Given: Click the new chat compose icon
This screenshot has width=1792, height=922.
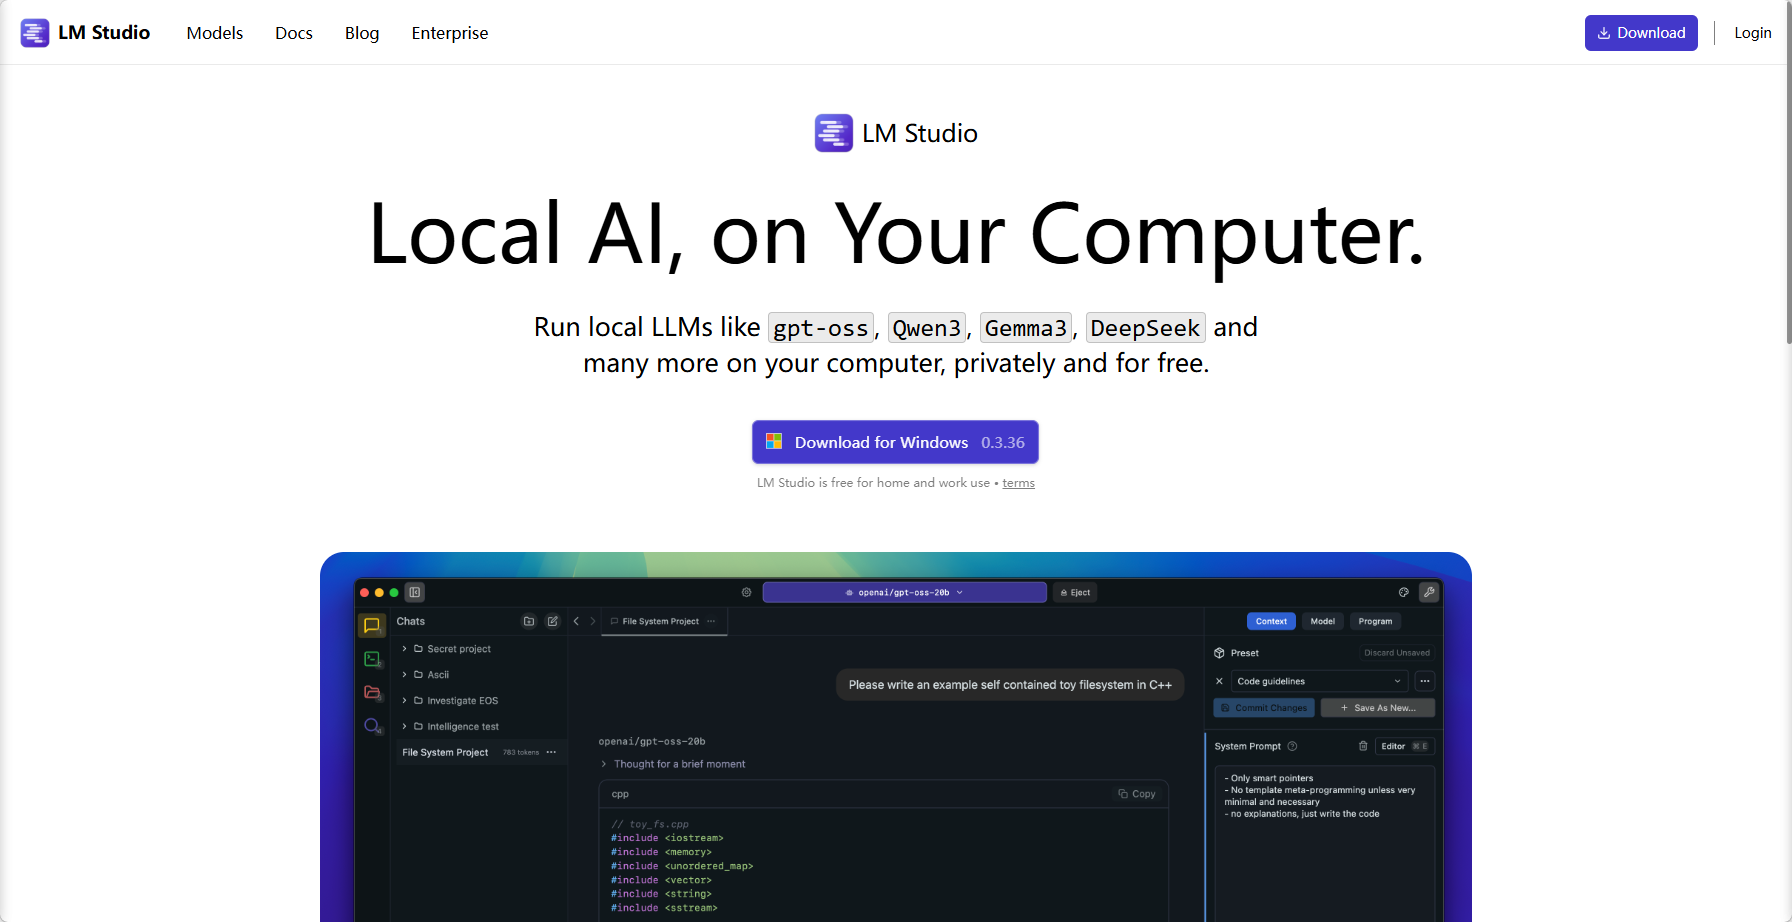Looking at the screenshot, I should click(x=553, y=621).
